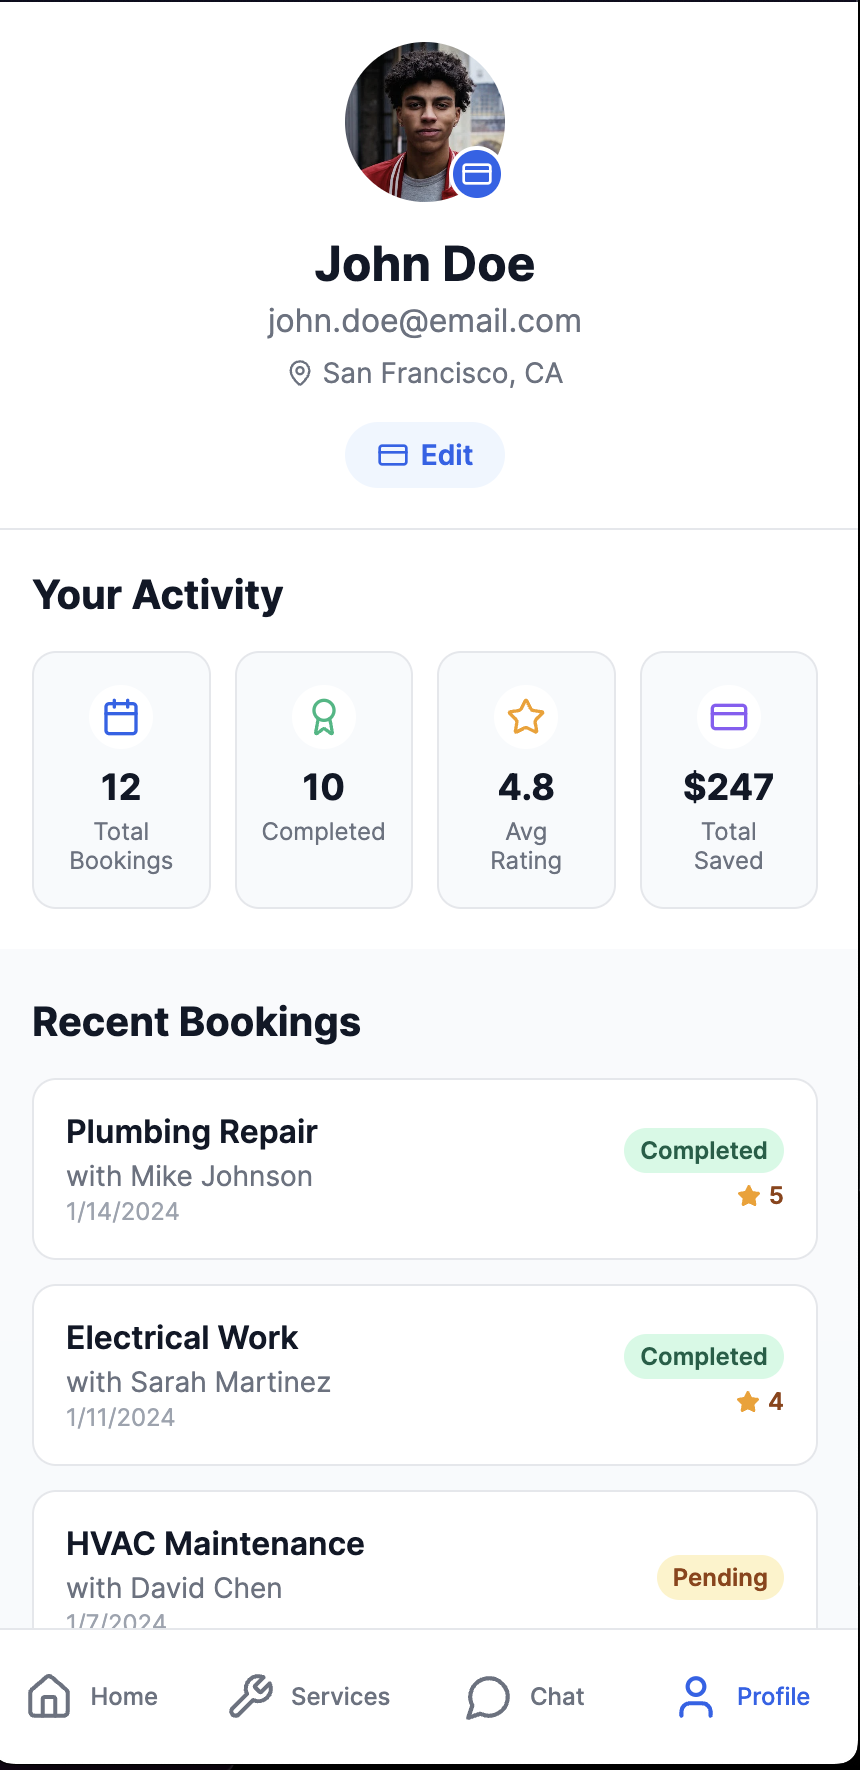Open the Plumbing Repair booking card
Screen dimensions: 860x1770
(x=425, y=1169)
